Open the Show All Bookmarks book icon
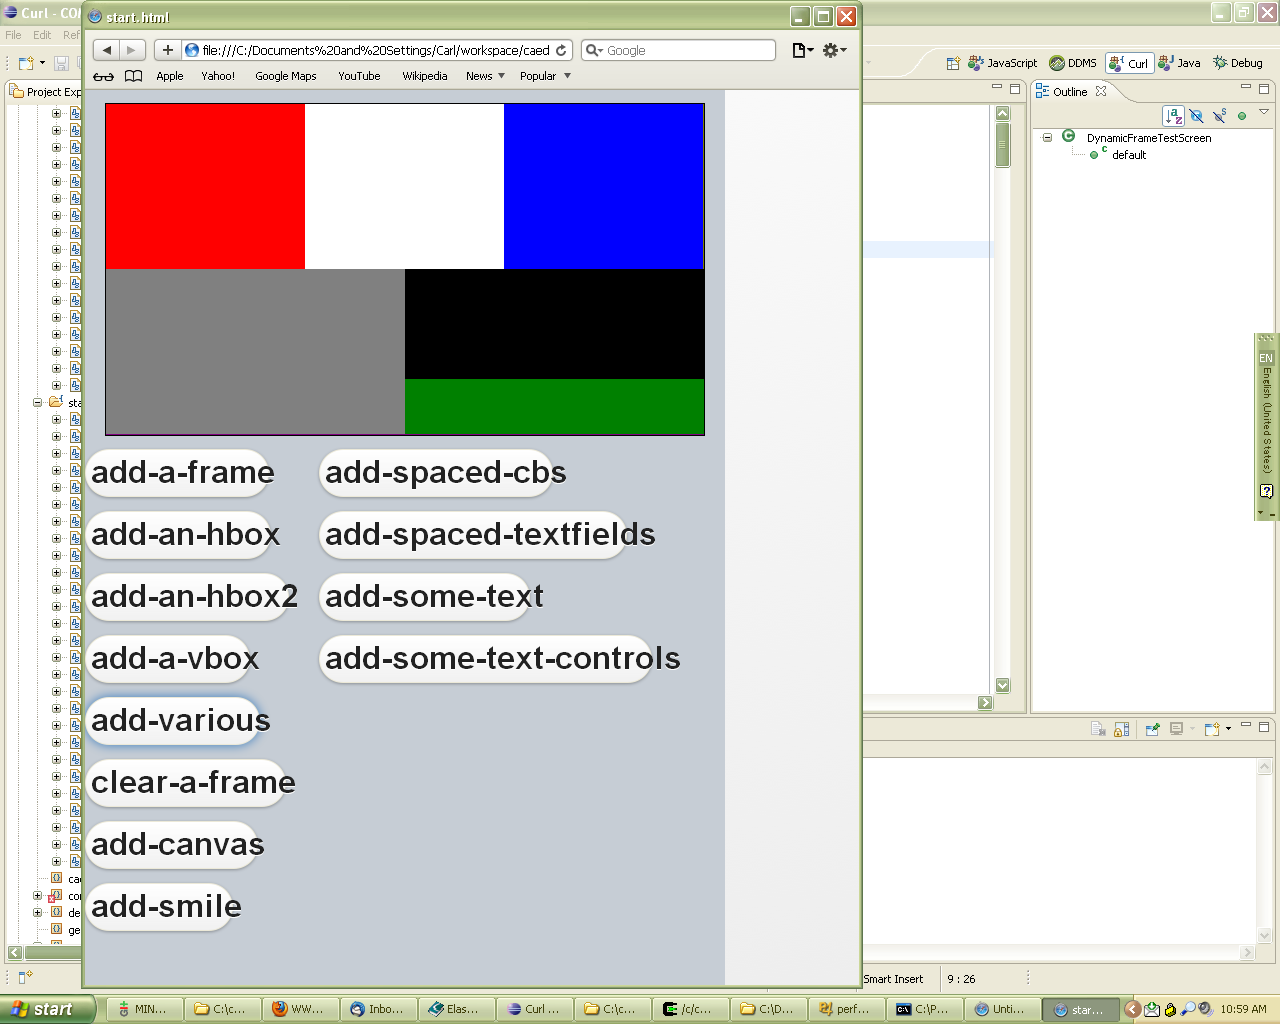Image resolution: width=1280 pixels, height=1024 pixels. click(133, 76)
